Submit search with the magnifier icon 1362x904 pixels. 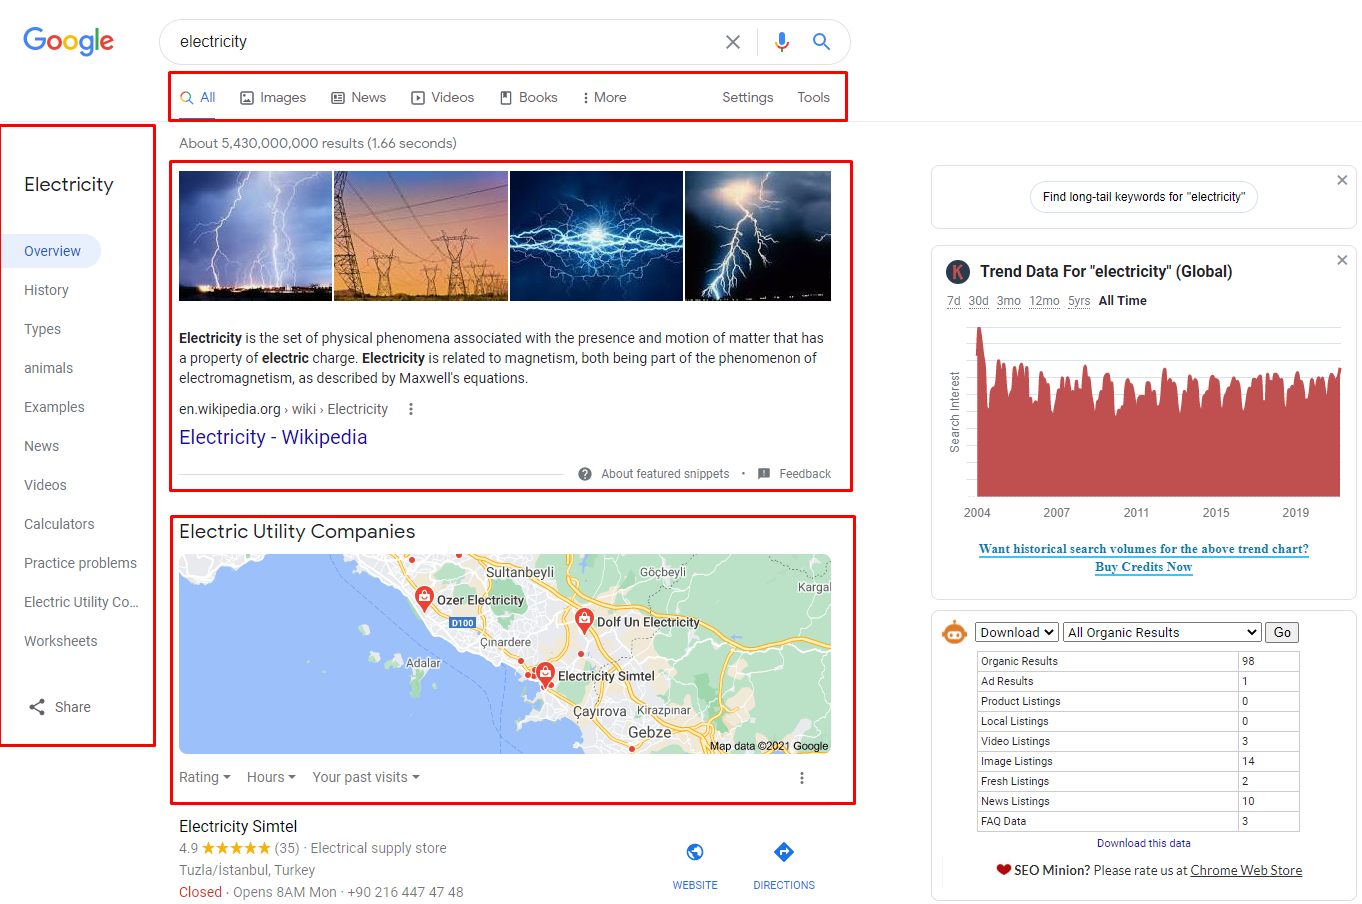(821, 42)
